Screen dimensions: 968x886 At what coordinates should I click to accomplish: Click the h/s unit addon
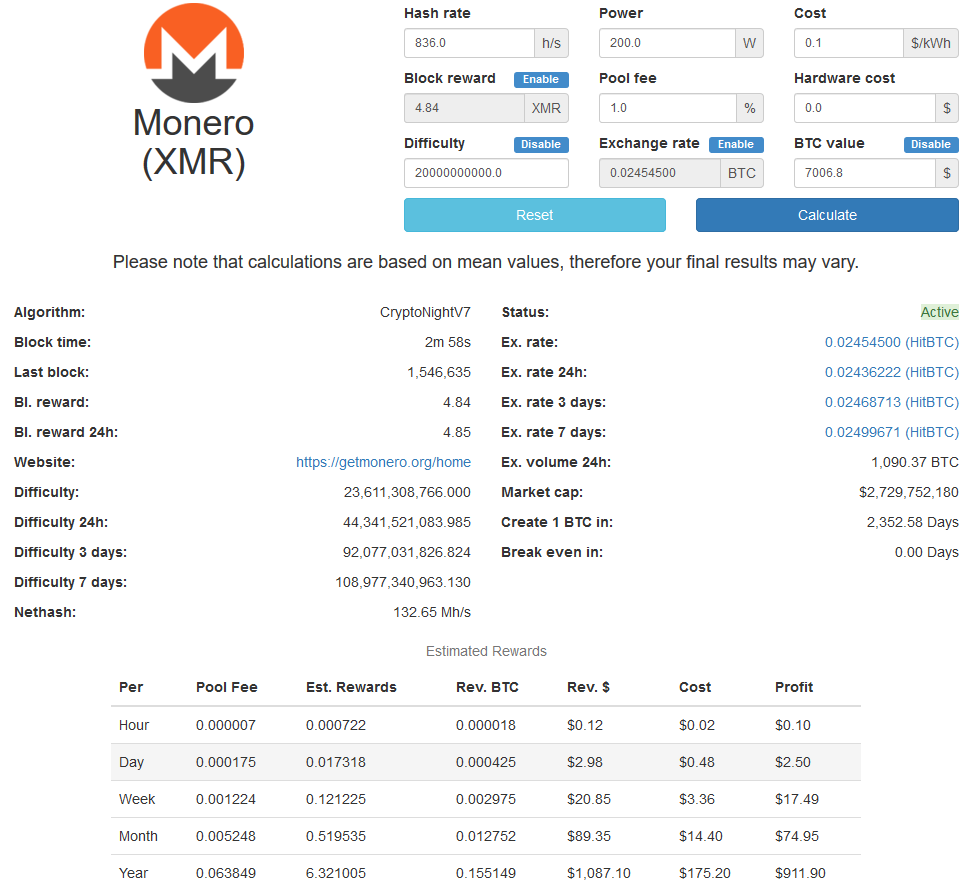[x=551, y=43]
